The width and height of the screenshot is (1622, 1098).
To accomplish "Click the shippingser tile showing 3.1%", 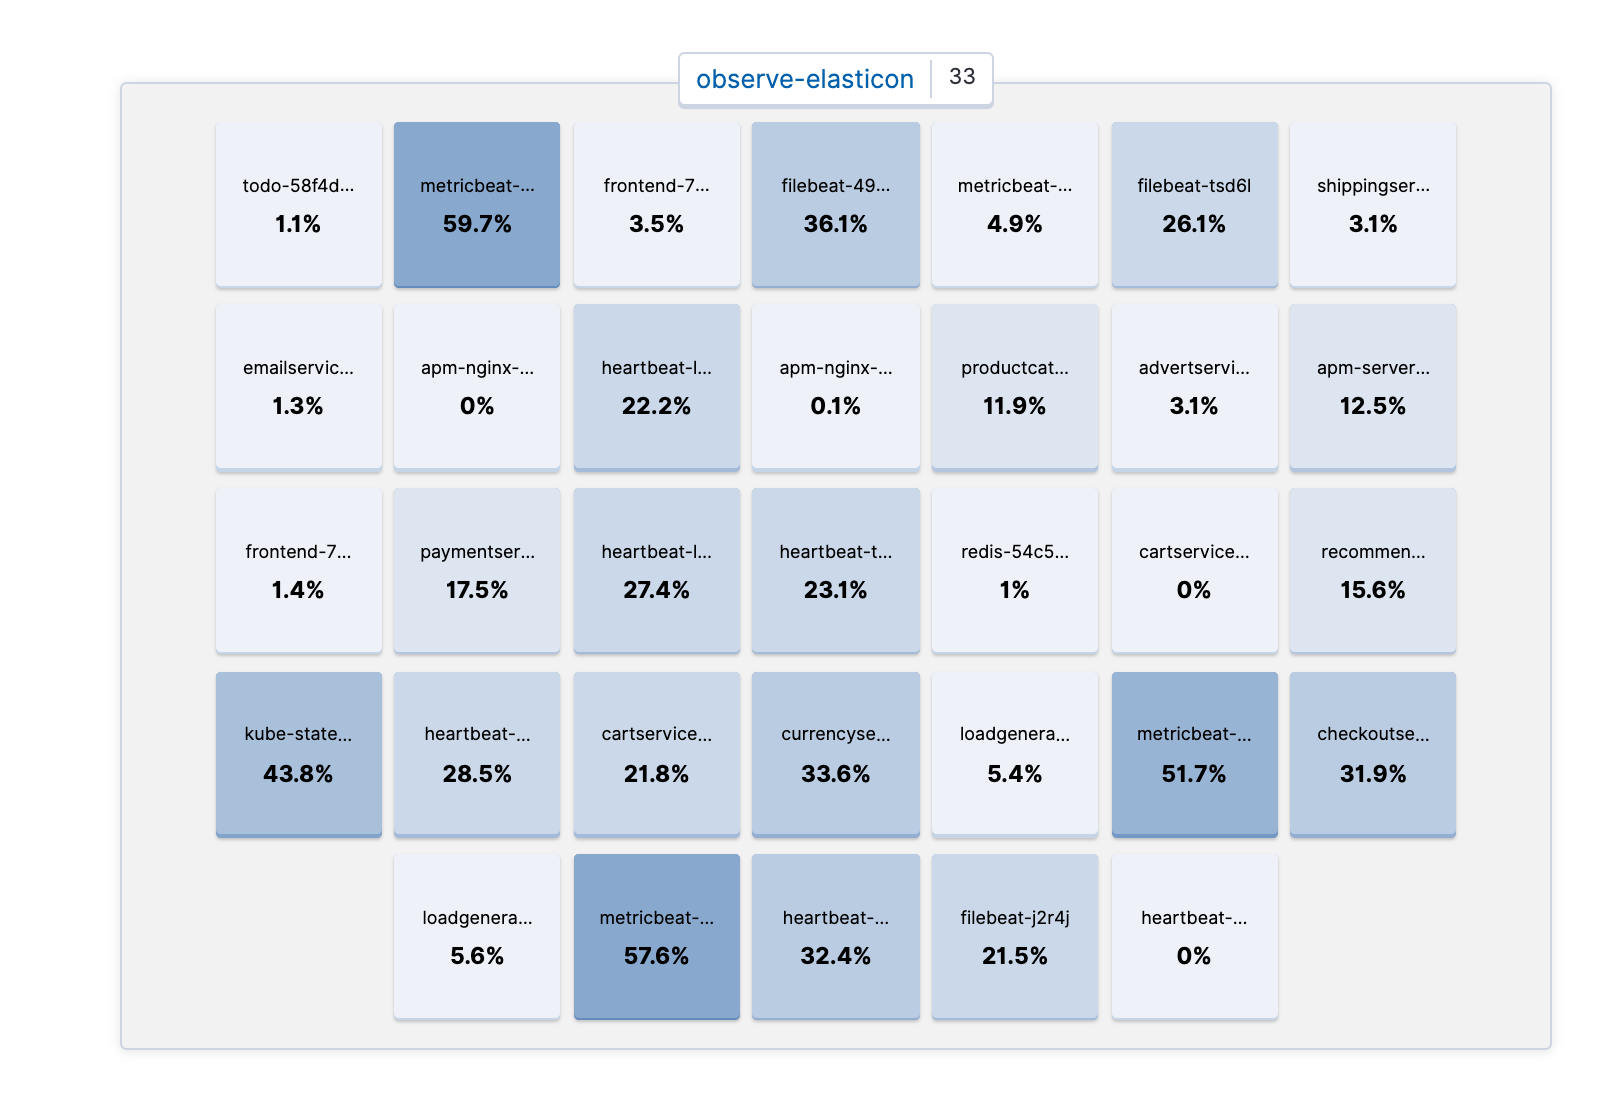I will click(x=1373, y=204).
